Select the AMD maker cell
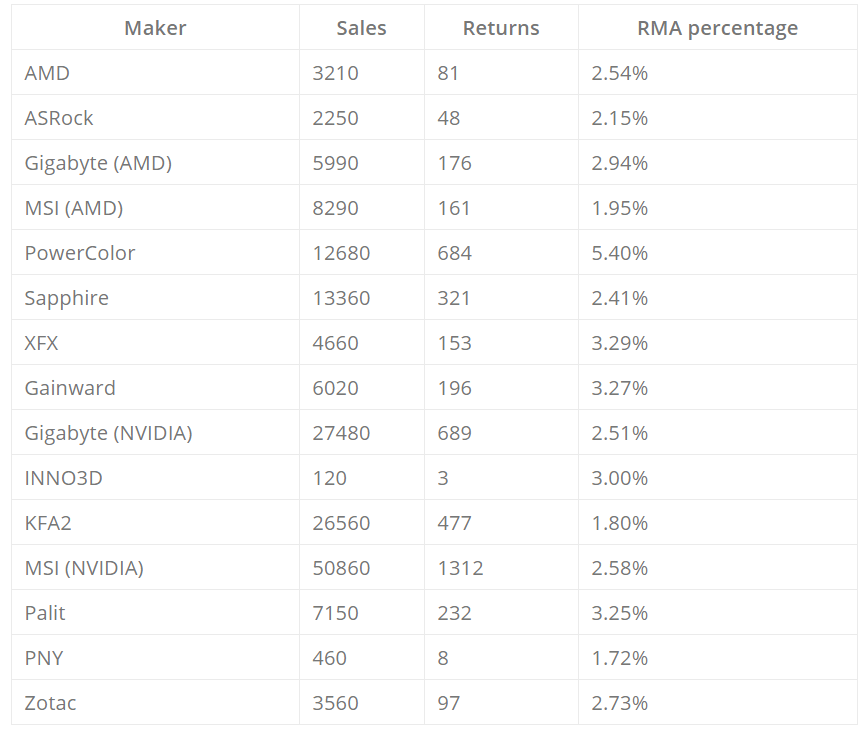 47,73
